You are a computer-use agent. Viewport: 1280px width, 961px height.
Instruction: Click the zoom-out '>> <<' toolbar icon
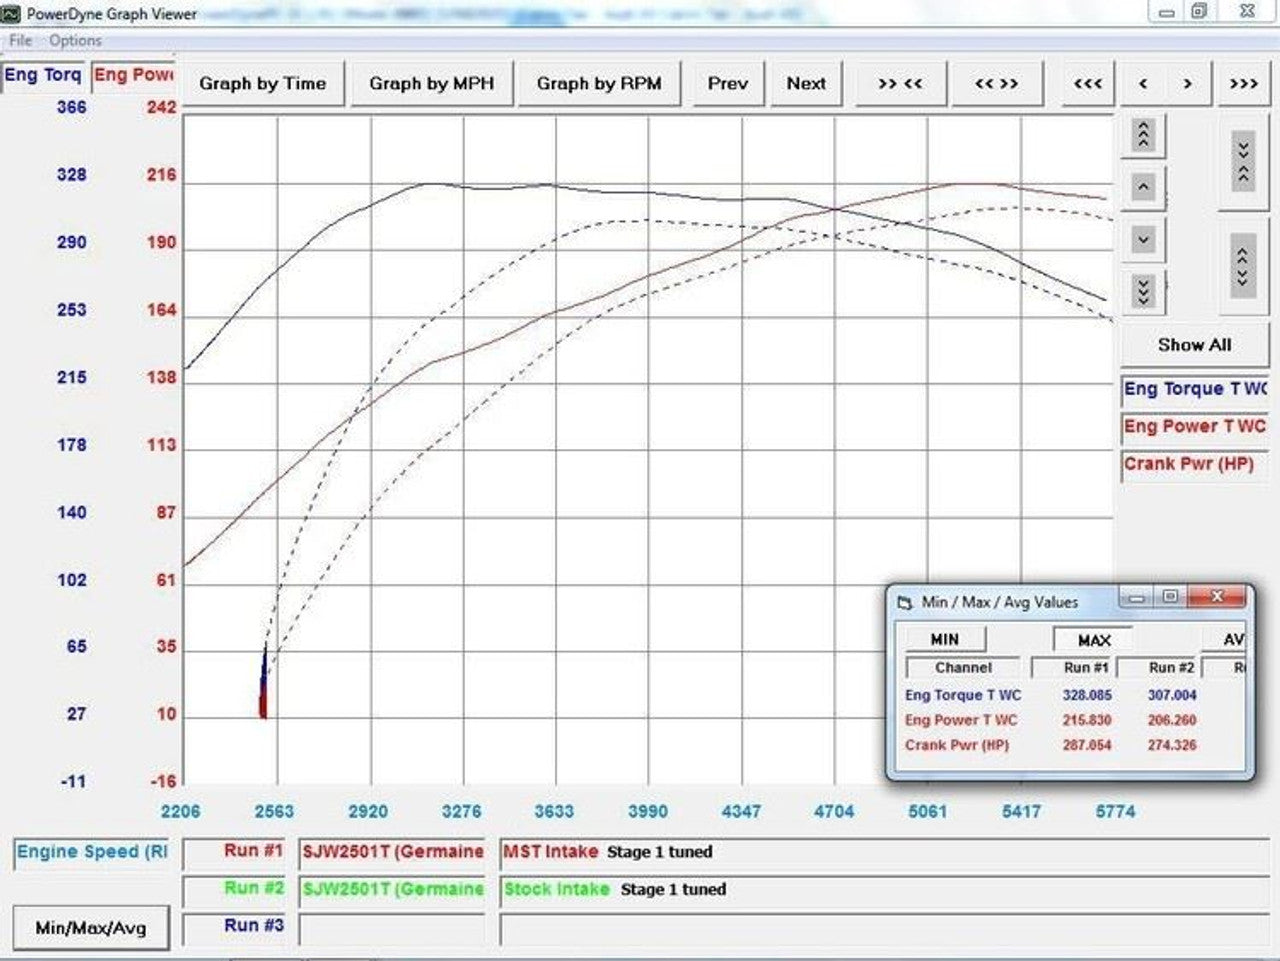[x=899, y=84]
